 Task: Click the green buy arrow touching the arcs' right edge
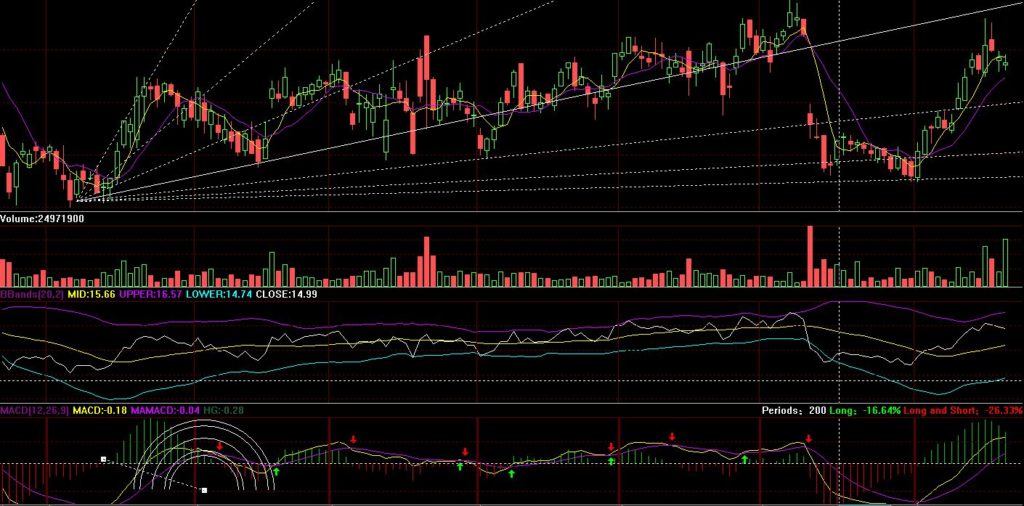[x=276, y=471]
